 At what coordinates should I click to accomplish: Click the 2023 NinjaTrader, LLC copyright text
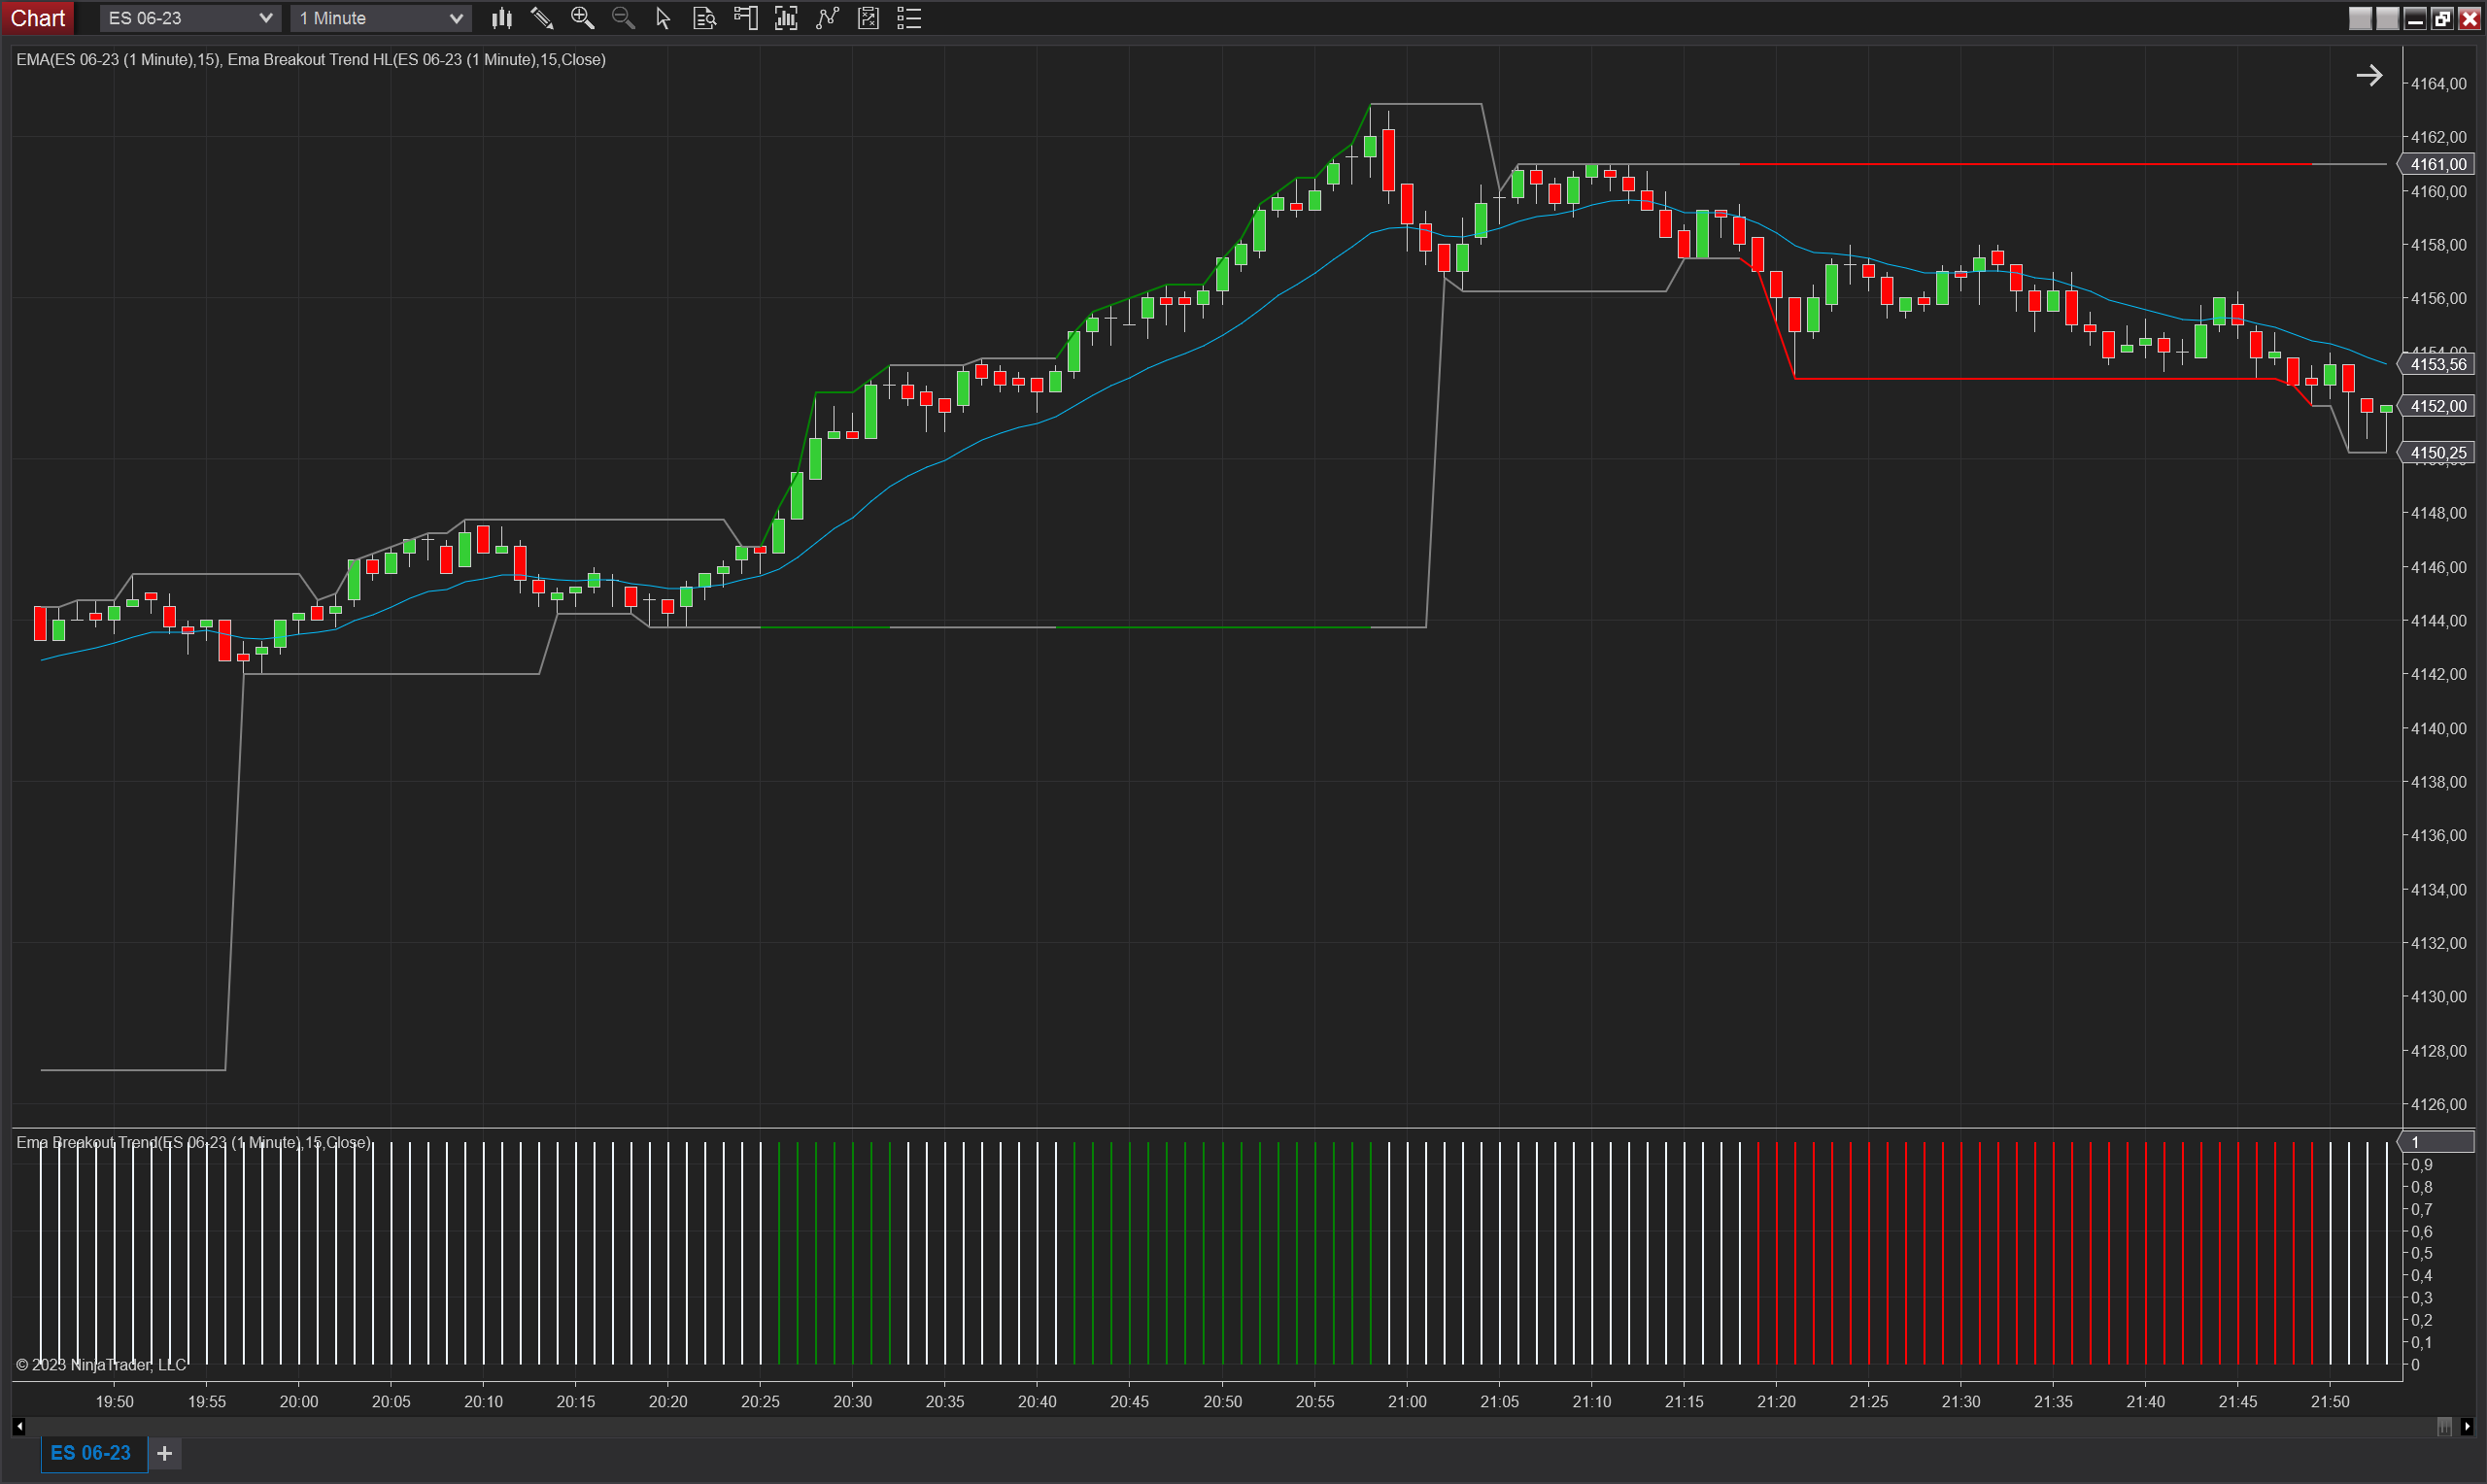point(101,1365)
